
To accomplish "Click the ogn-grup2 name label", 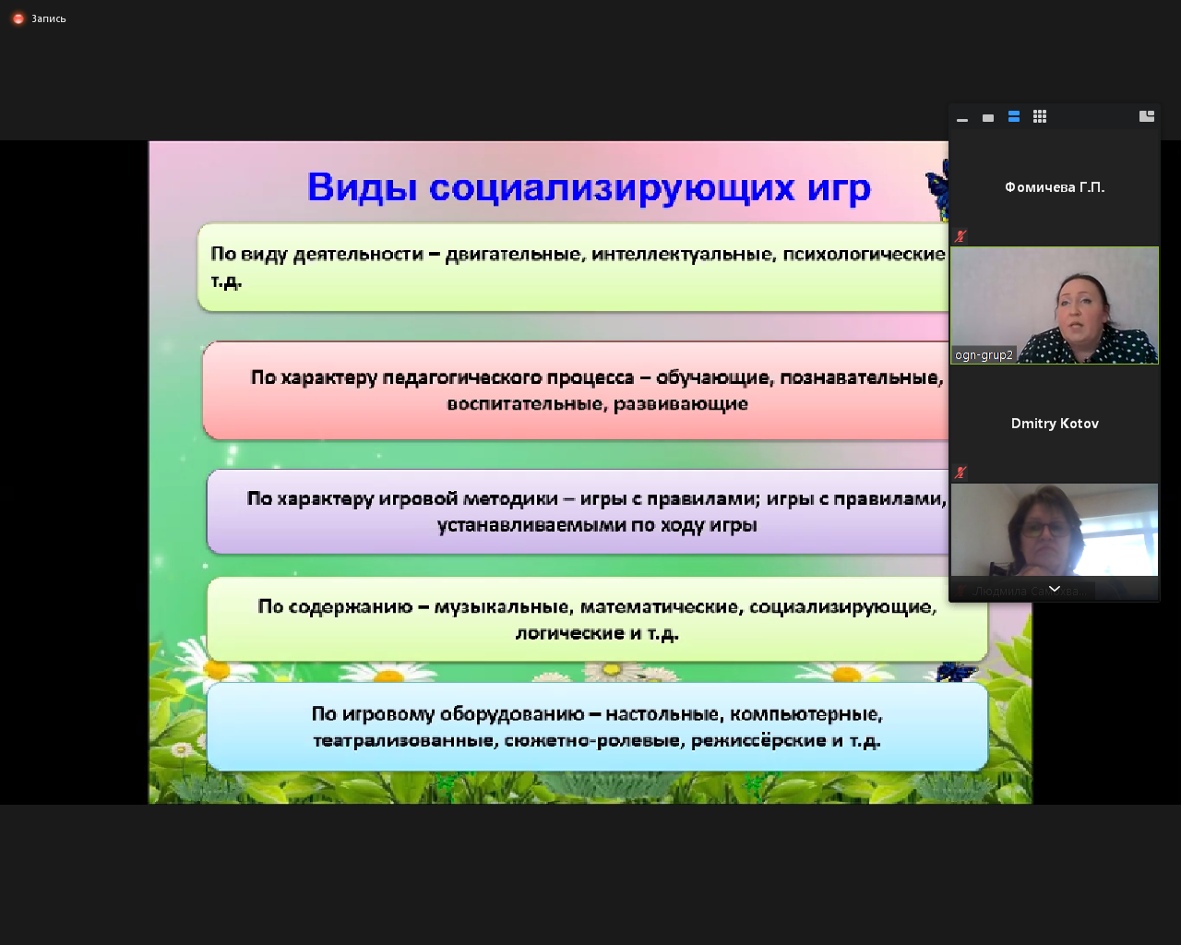I will pyautogui.click(x=984, y=355).
